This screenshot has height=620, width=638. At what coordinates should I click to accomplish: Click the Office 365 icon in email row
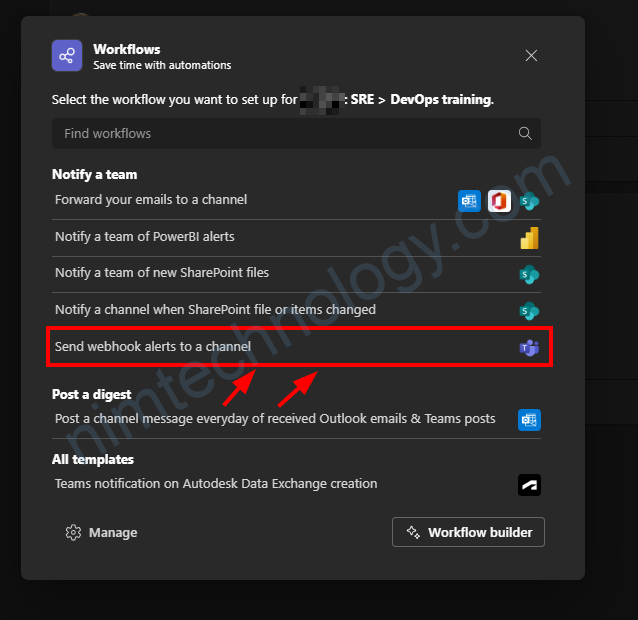click(499, 201)
